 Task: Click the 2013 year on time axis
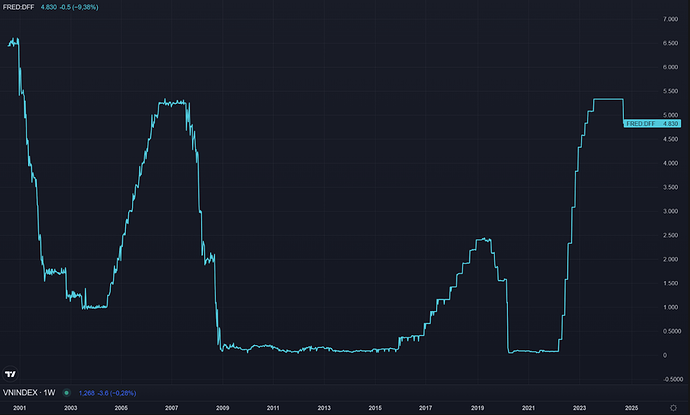(x=324, y=408)
